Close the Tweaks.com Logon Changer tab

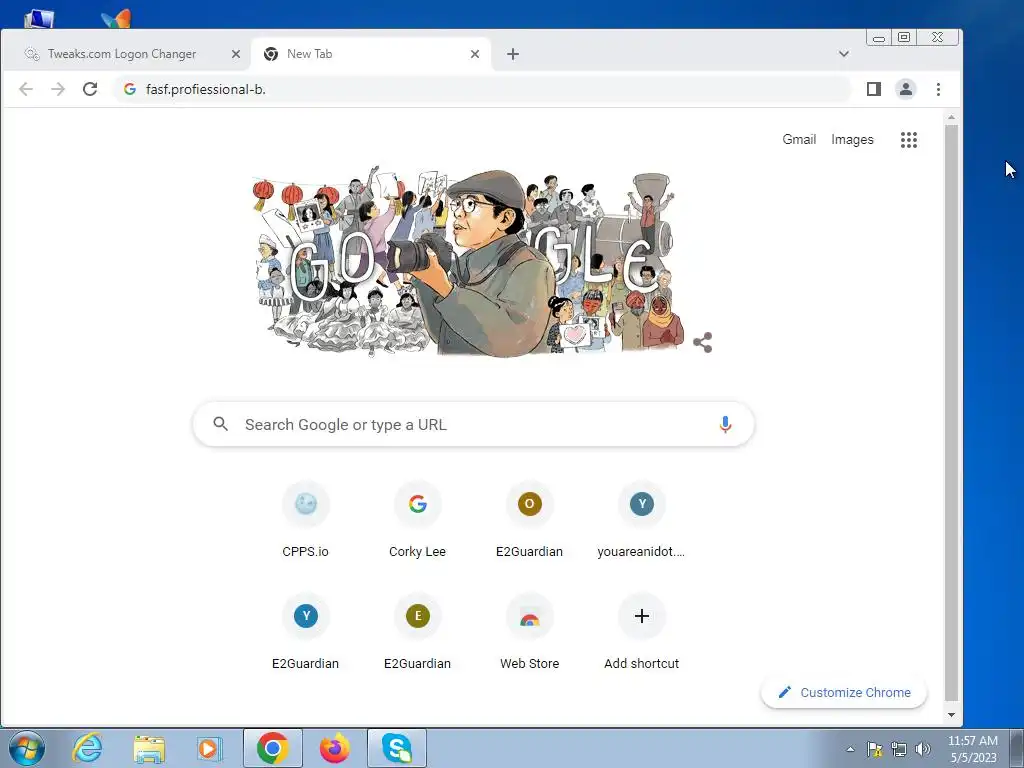[x=236, y=54]
